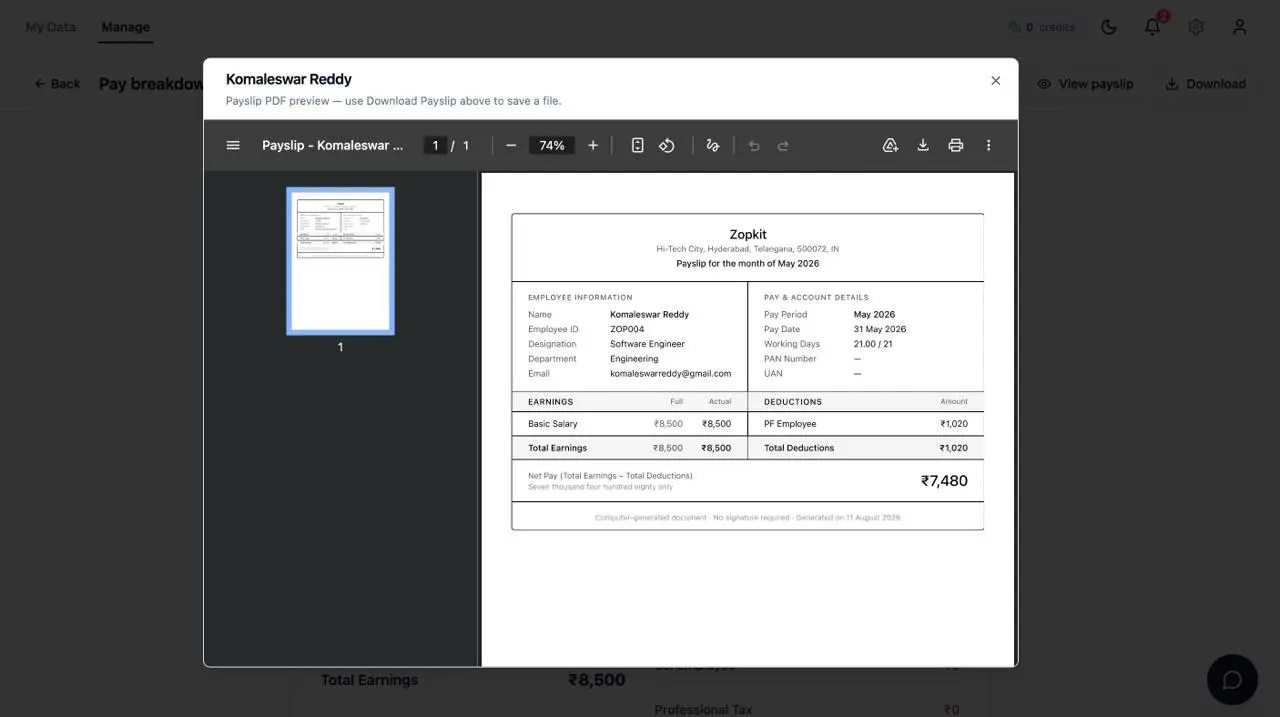This screenshot has height=717, width=1280.
Task: Click the redo arrow in PDF toolbar
Action: (783, 145)
